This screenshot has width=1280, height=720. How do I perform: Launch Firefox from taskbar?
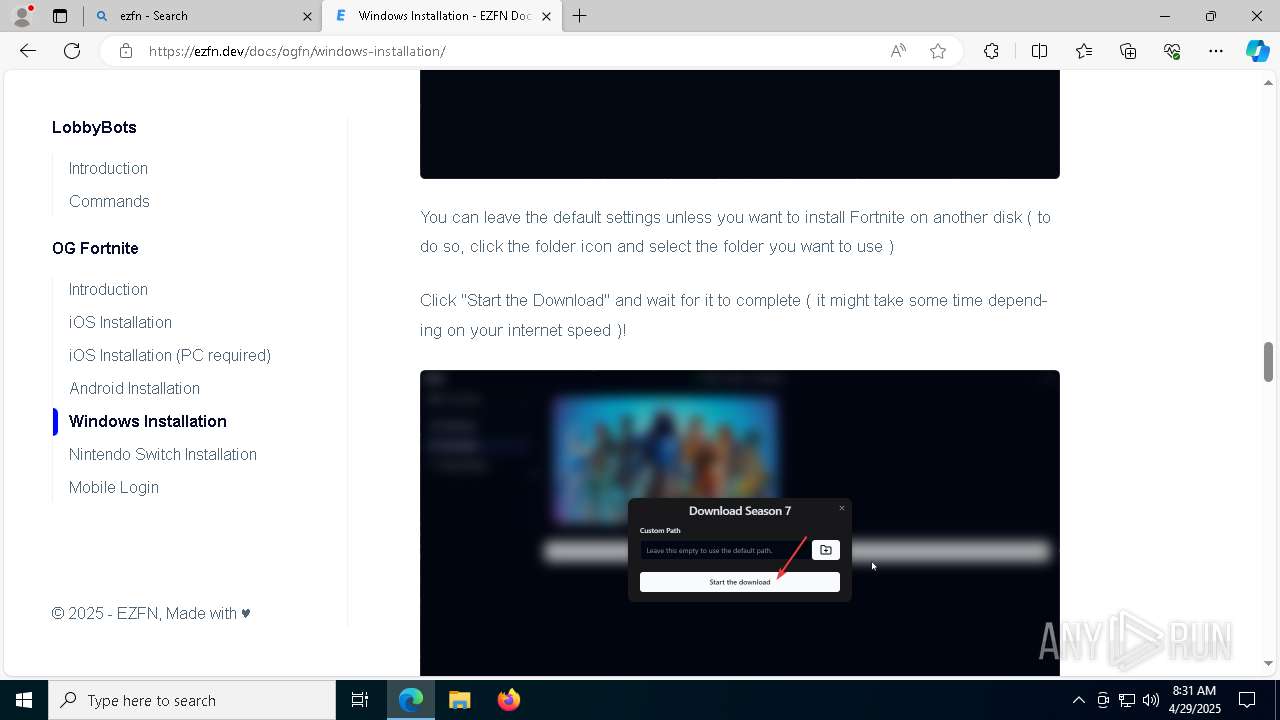coord(509,700)
